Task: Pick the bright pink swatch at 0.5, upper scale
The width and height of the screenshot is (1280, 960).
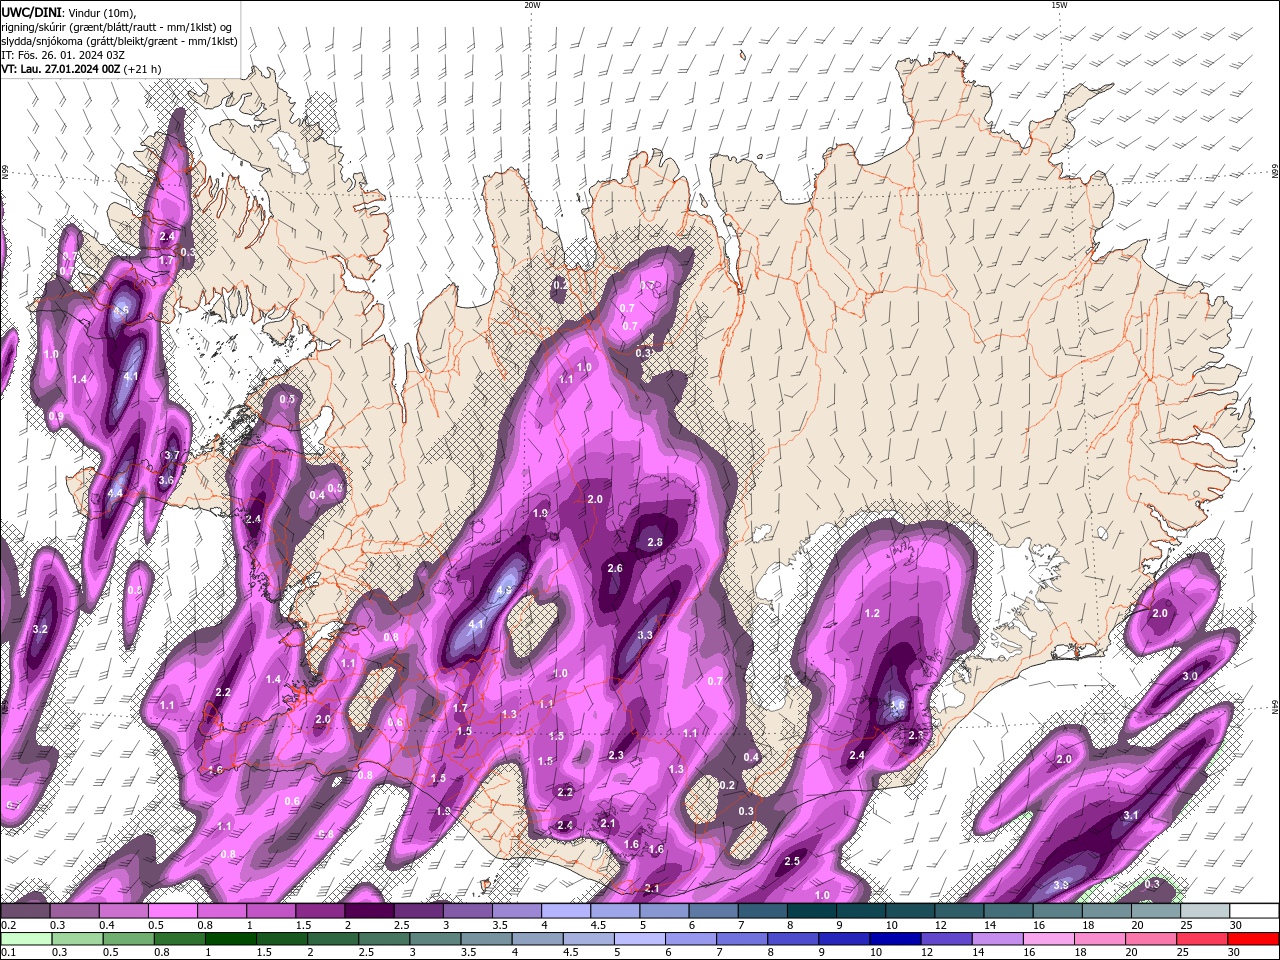Action: coord(172,911)
